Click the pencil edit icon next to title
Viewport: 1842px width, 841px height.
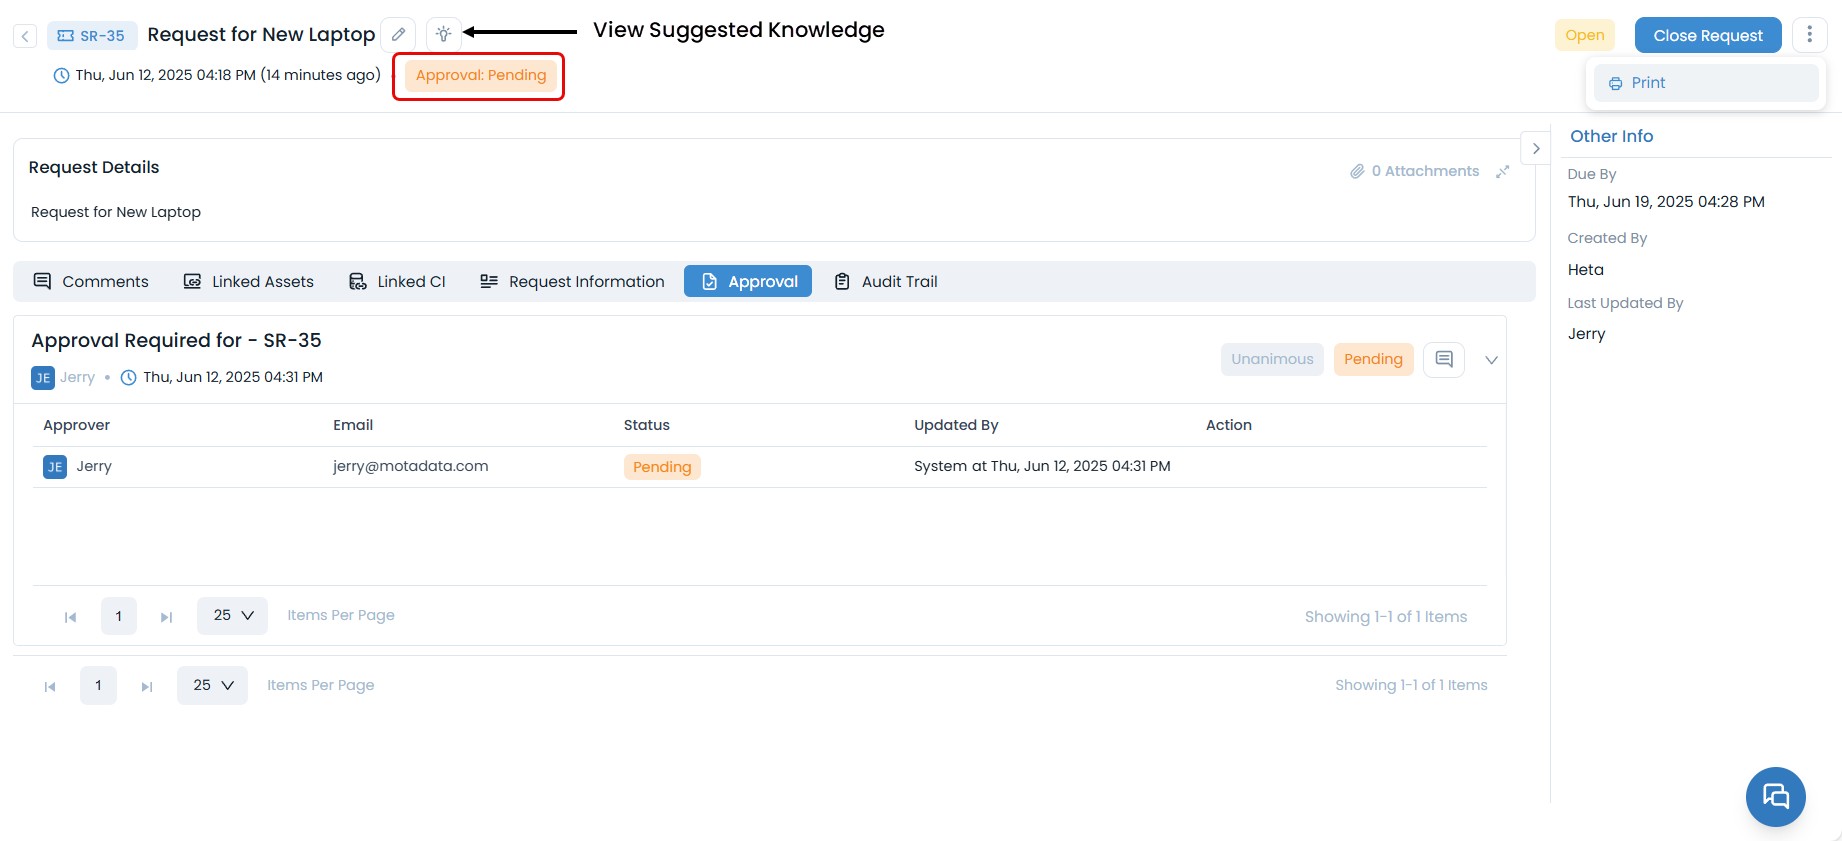(398, 35)
